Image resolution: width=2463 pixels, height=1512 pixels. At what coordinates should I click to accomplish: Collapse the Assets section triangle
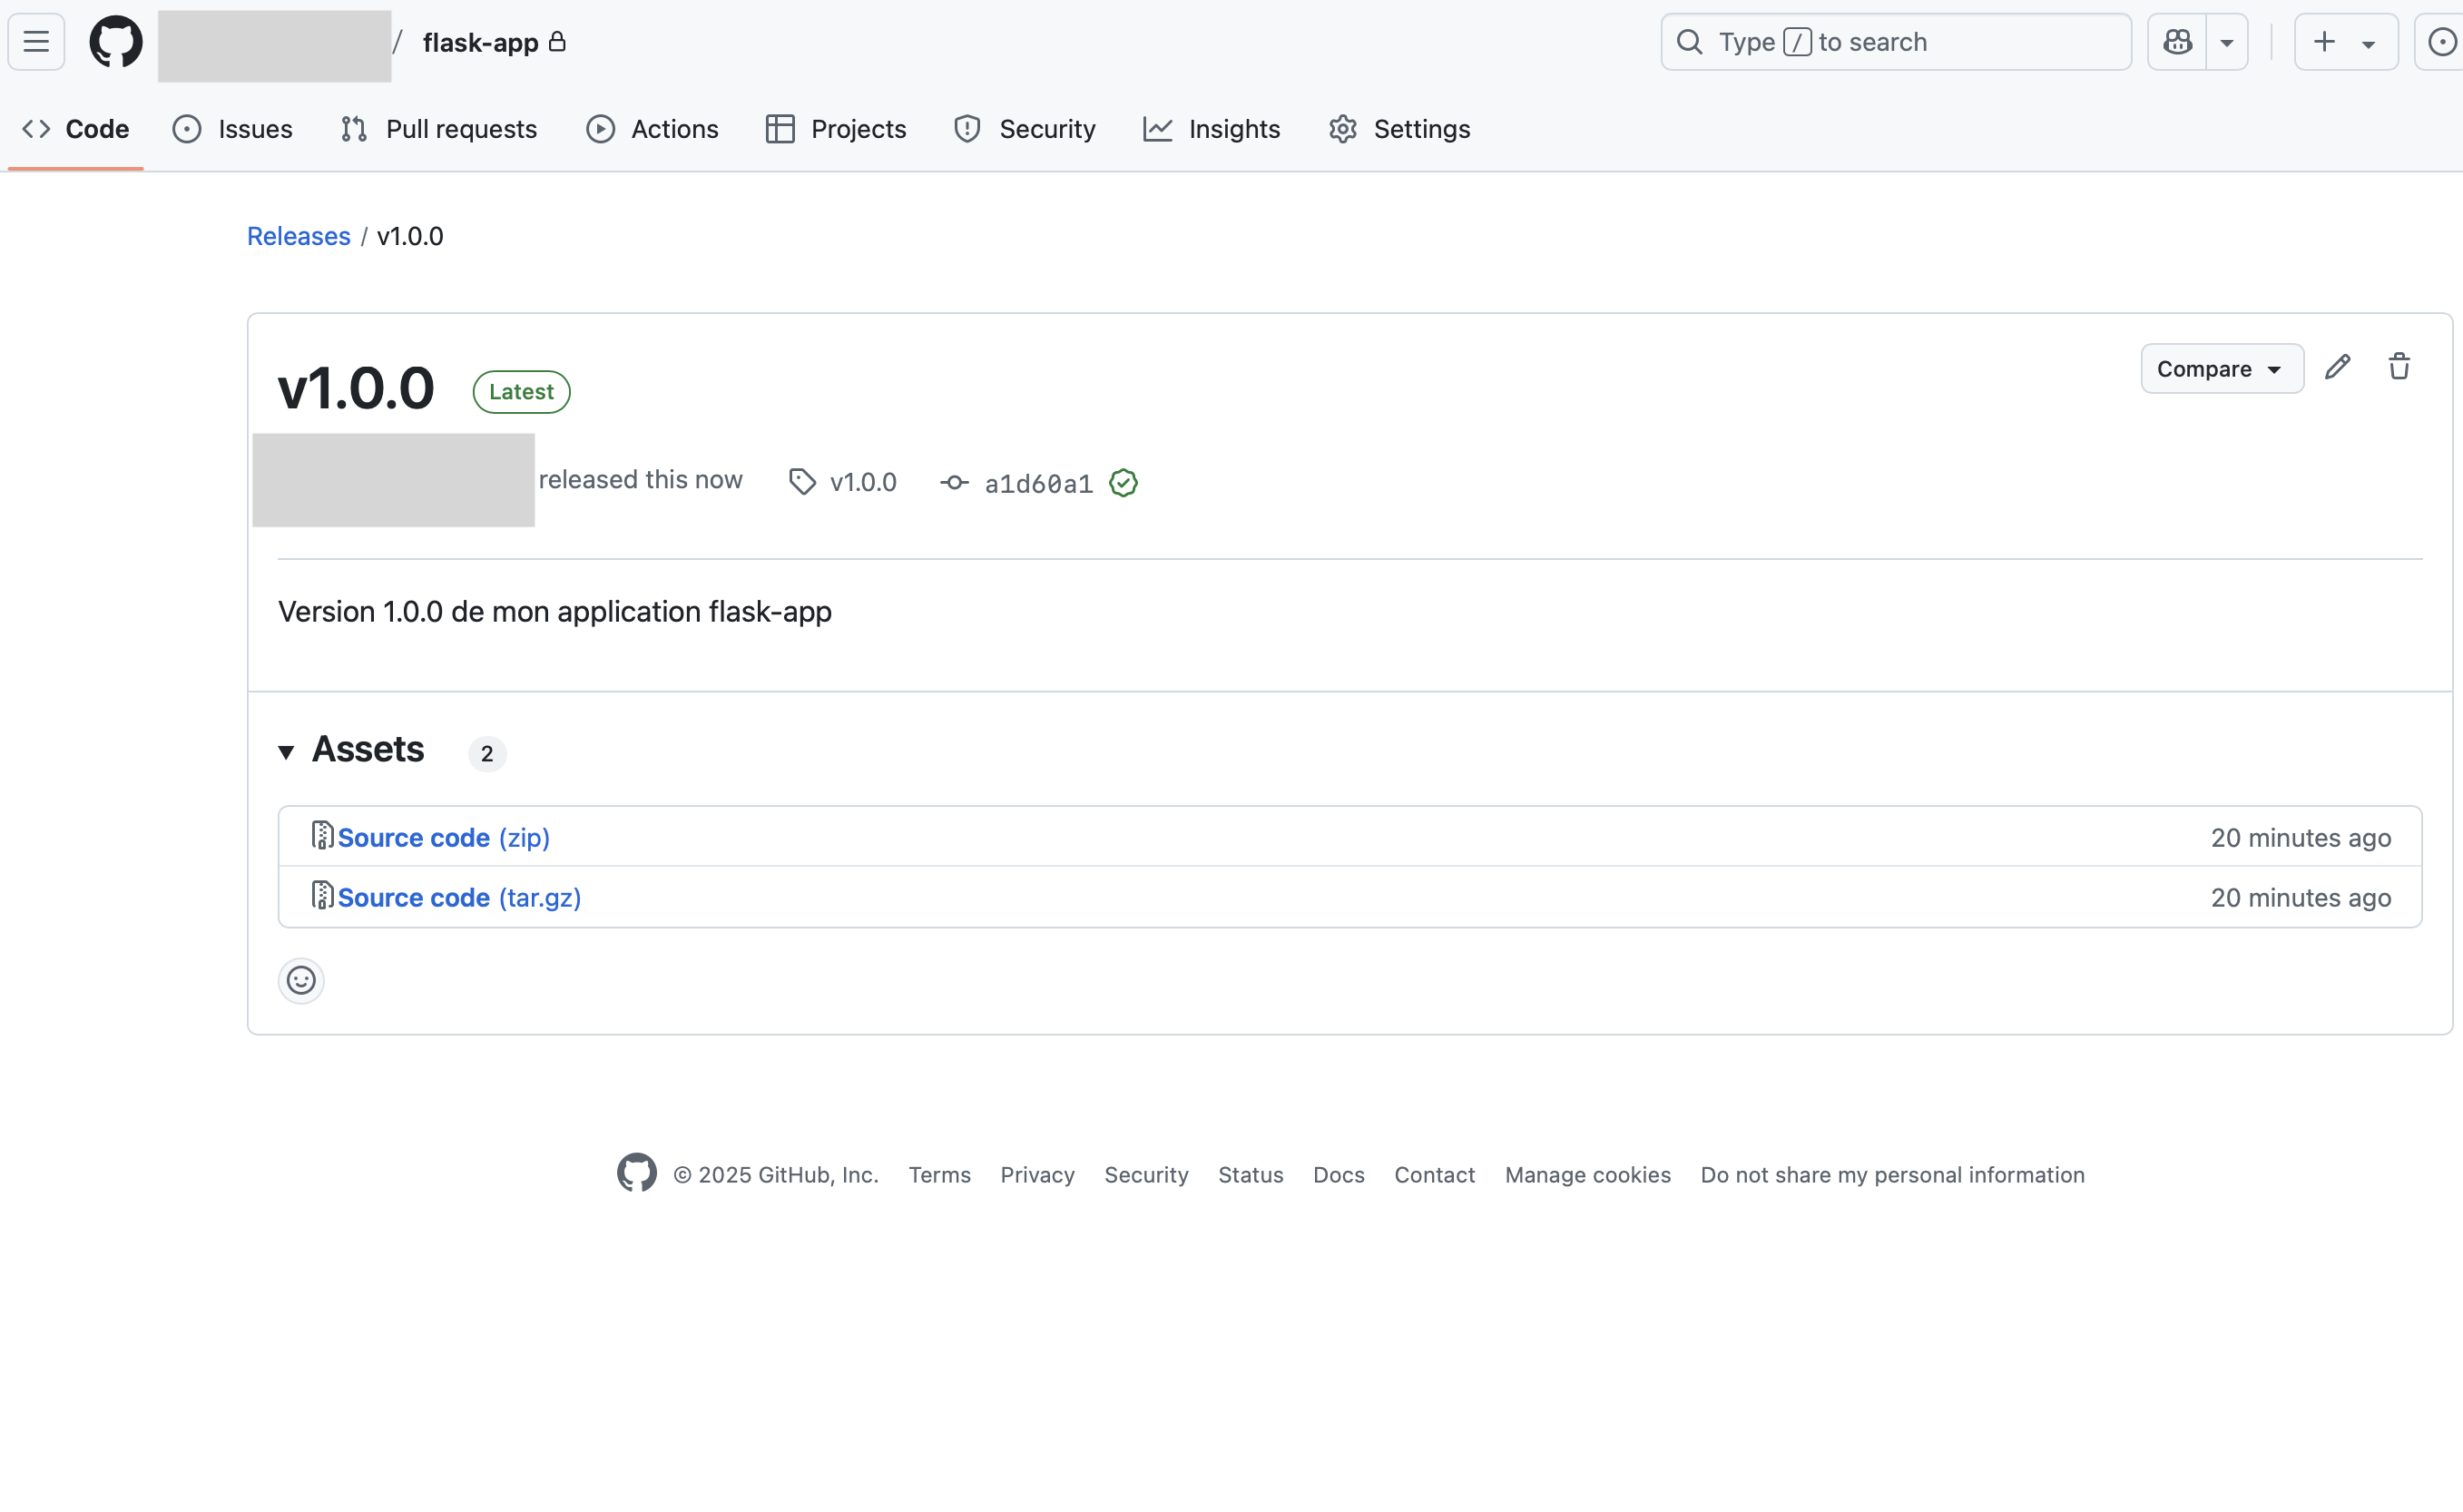coord(286,752)
